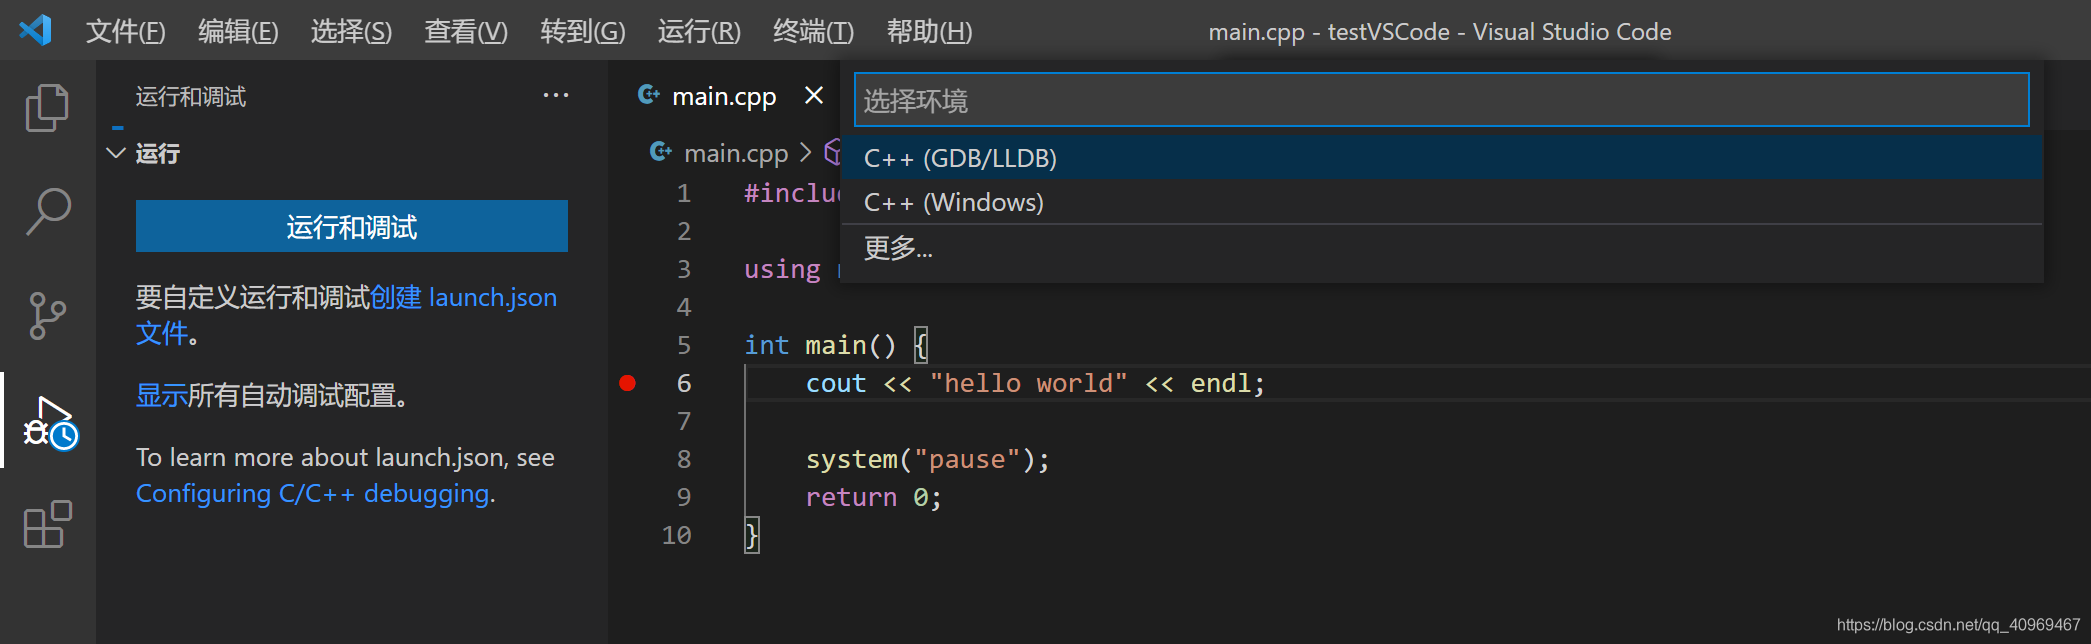The image size is (2091, 644).
Task: Toggle the breakpoint on line 6
Action: point(628,383)
